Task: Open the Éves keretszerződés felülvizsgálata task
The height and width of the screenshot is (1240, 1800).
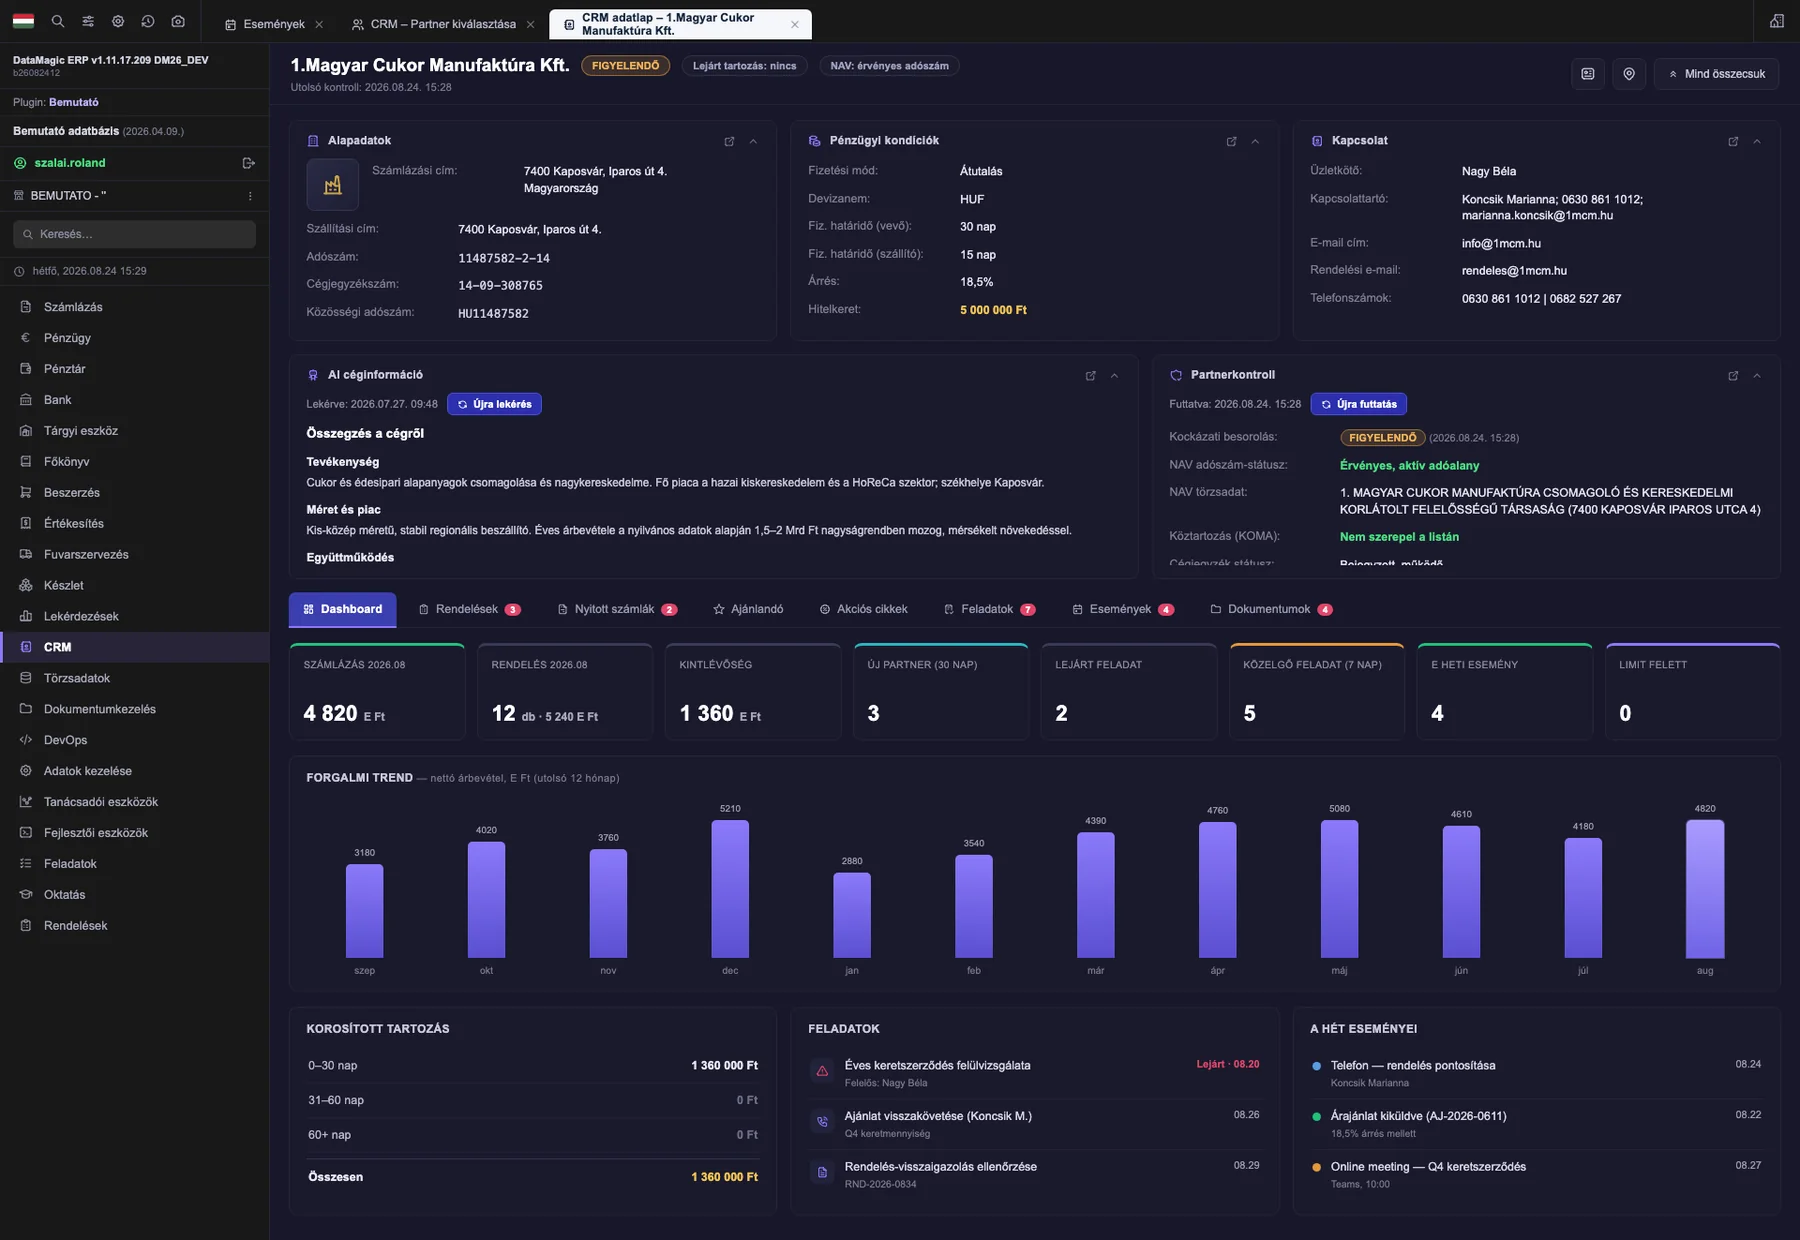Action: [x=1034, y=1074]
